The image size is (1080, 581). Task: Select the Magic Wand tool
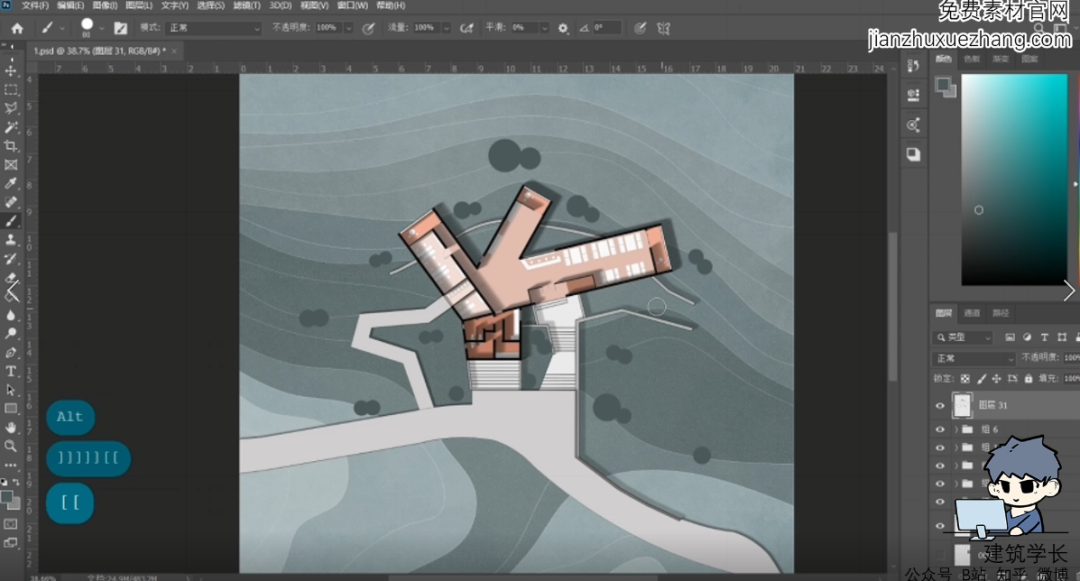tap(11, 127)
